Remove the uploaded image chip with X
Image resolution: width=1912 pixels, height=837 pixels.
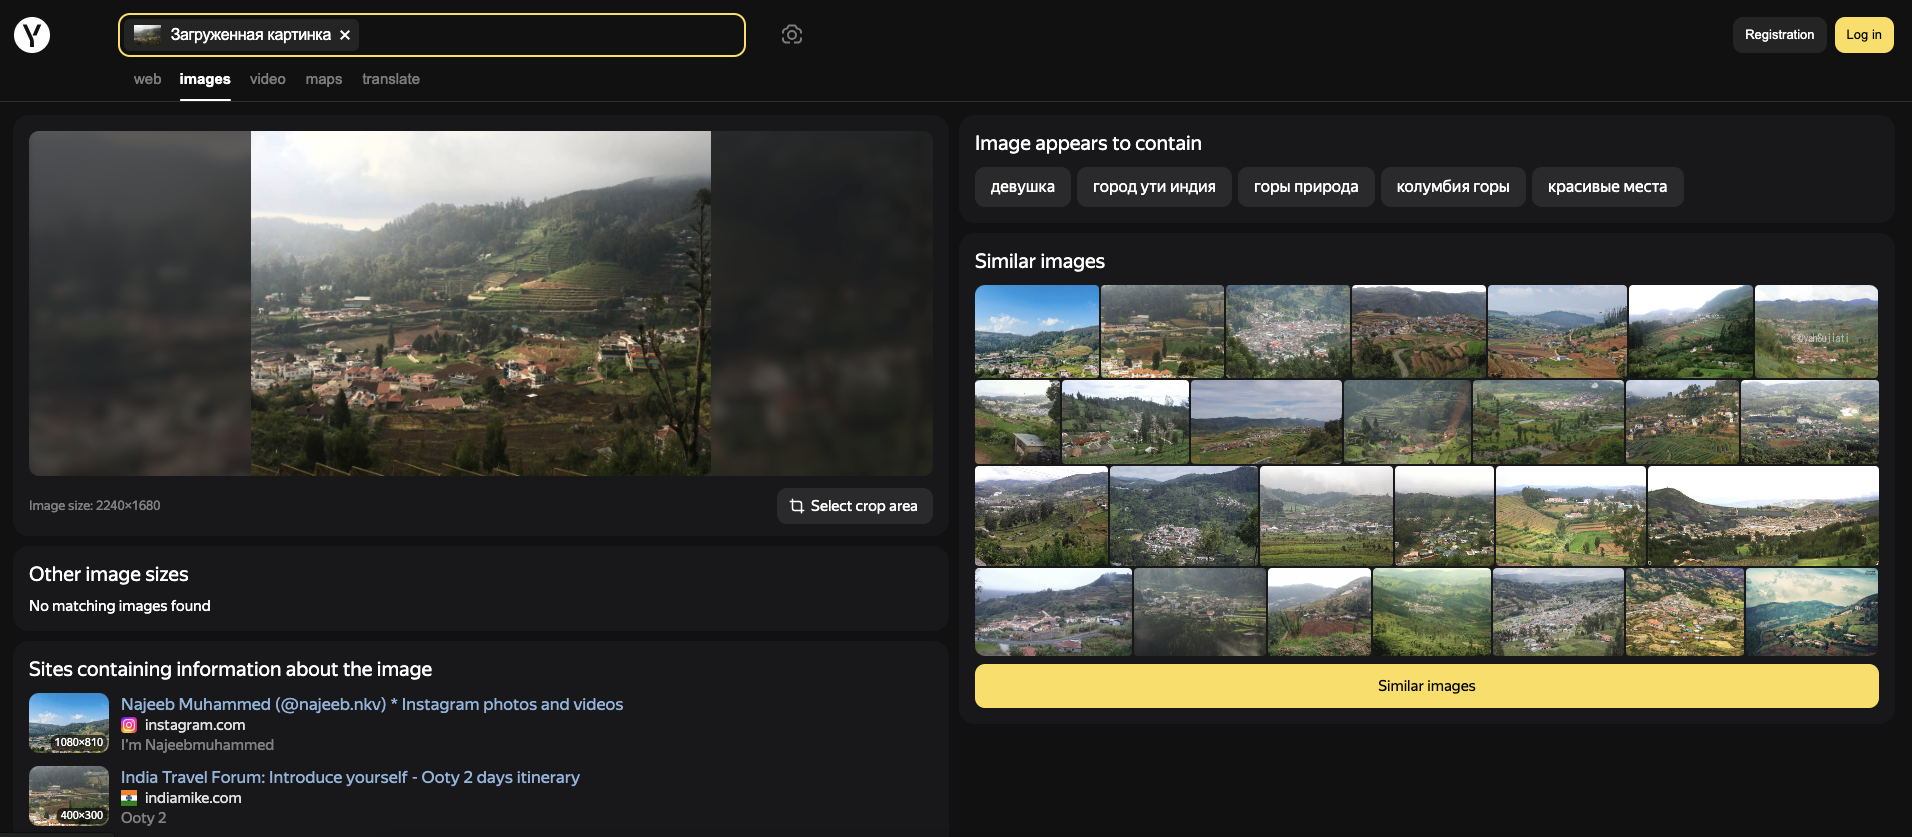pos(345,35)
